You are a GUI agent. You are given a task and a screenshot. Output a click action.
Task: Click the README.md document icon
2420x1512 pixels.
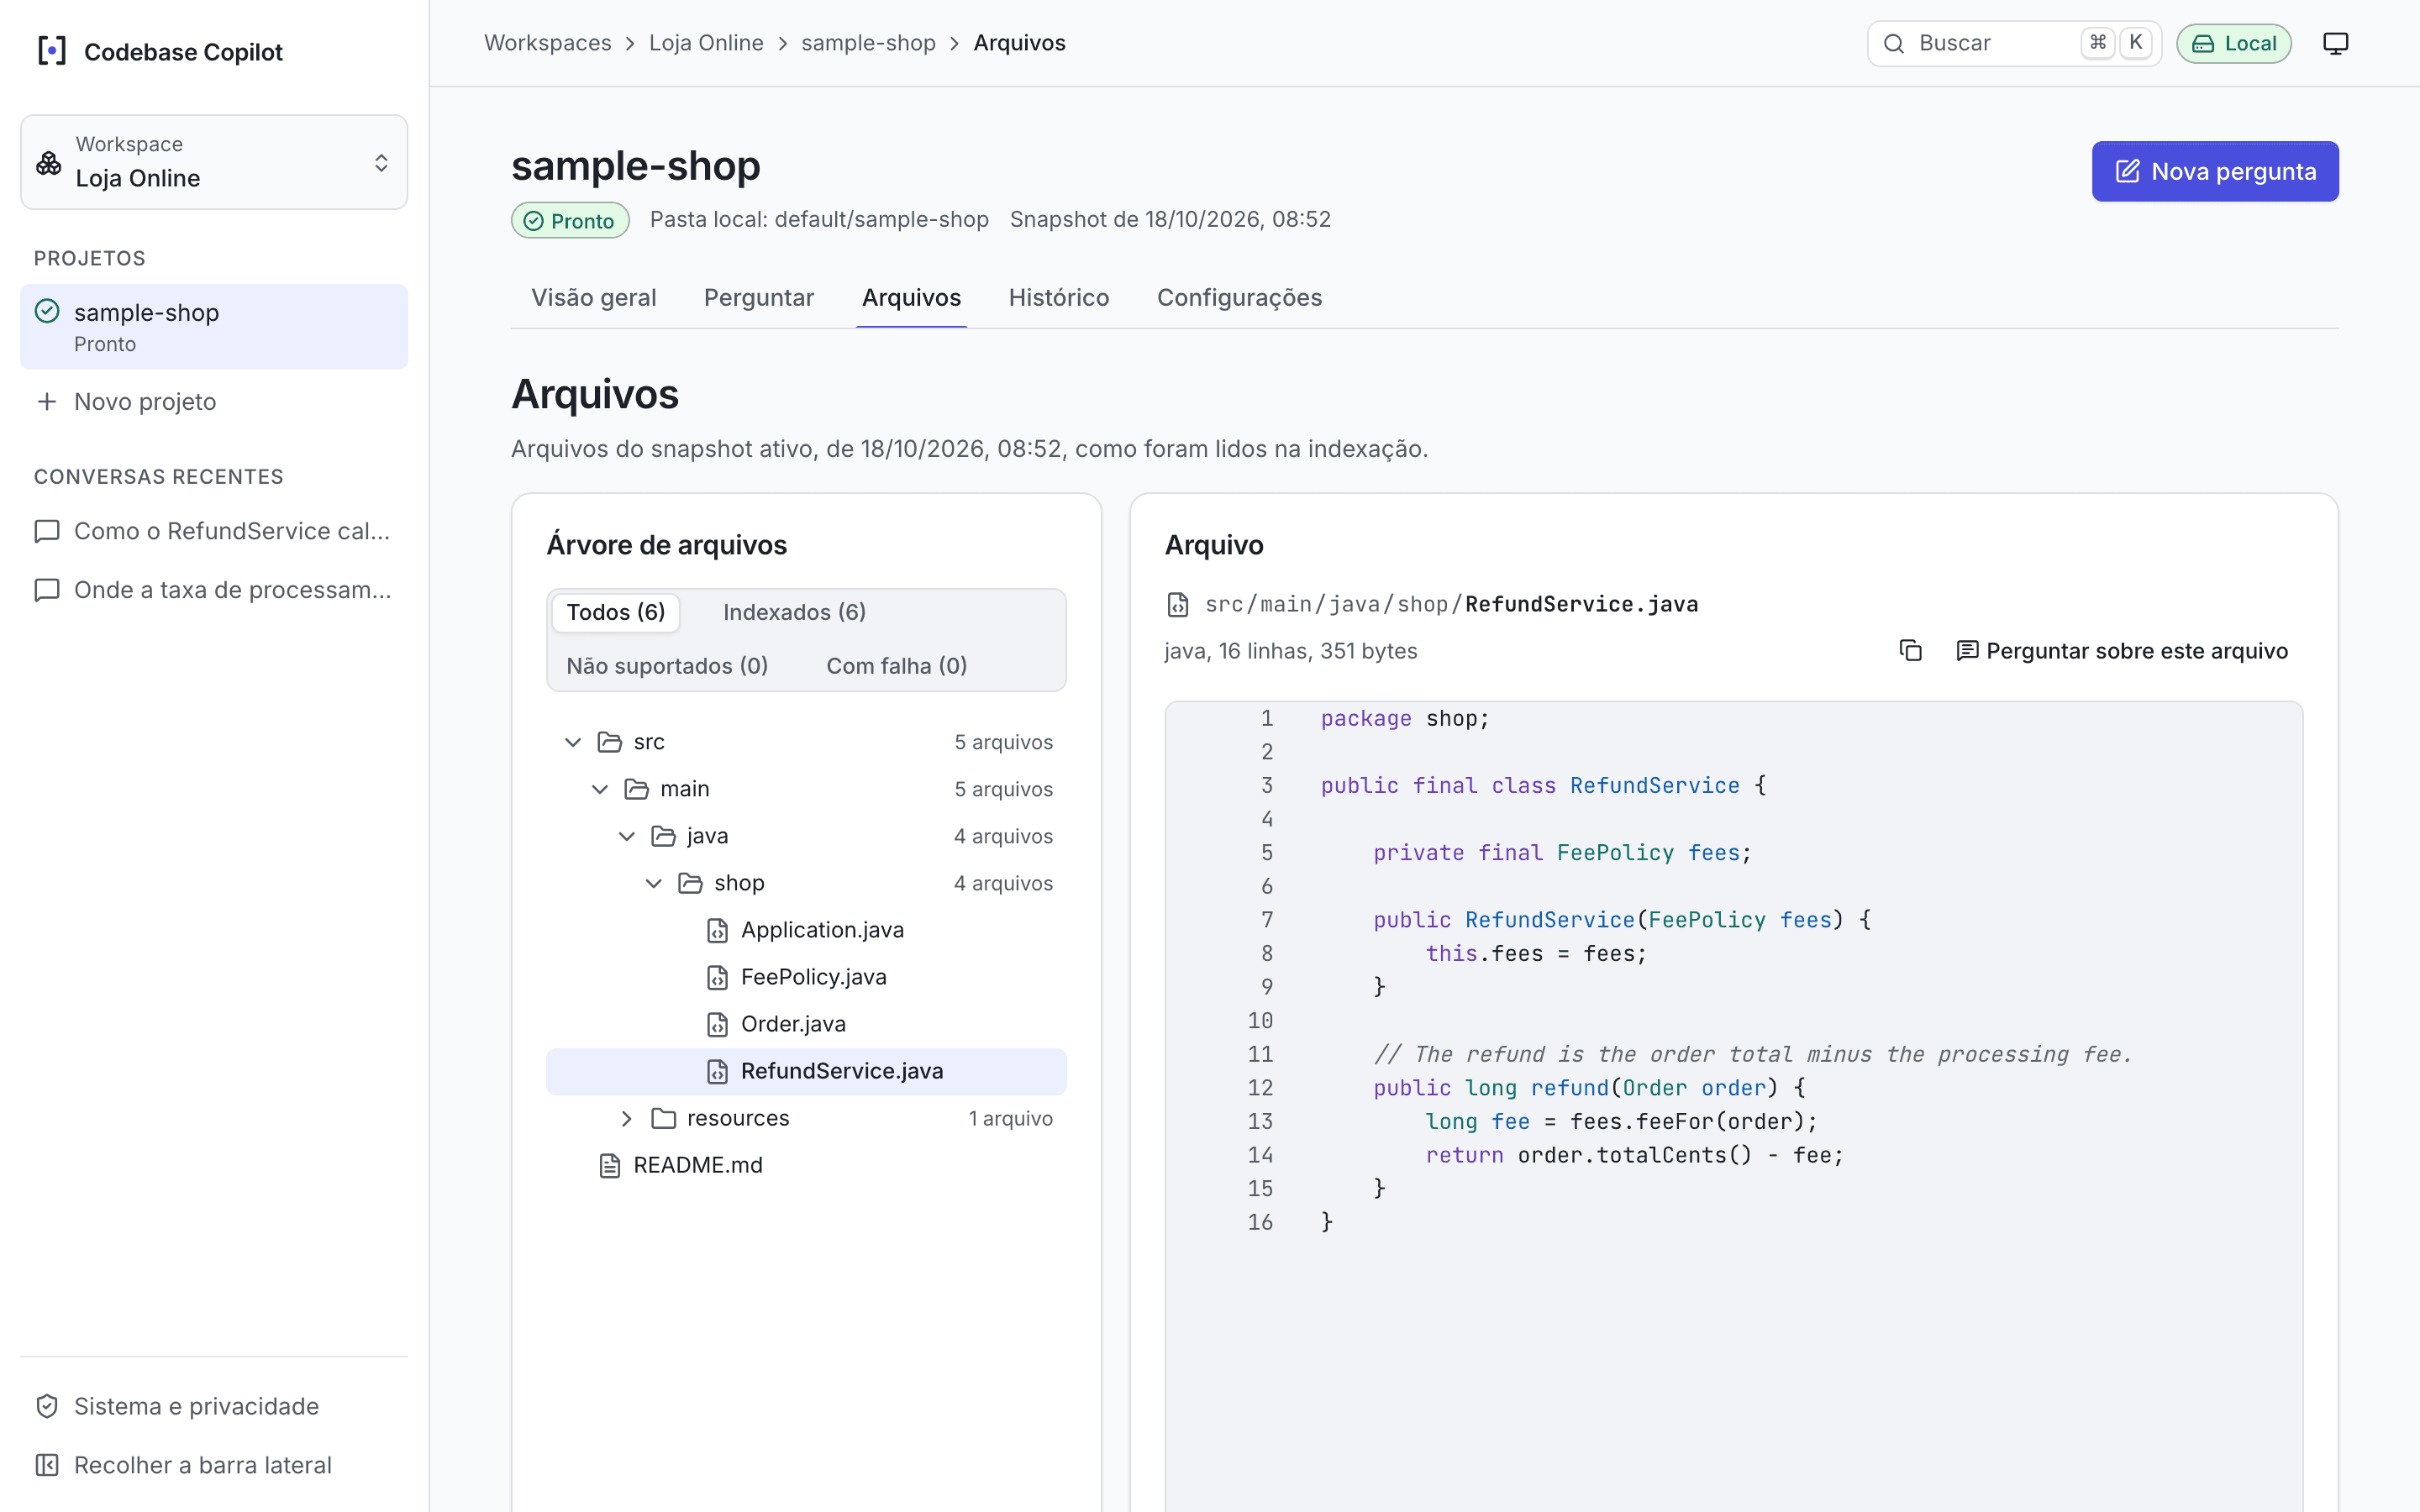pos(609,1165)
